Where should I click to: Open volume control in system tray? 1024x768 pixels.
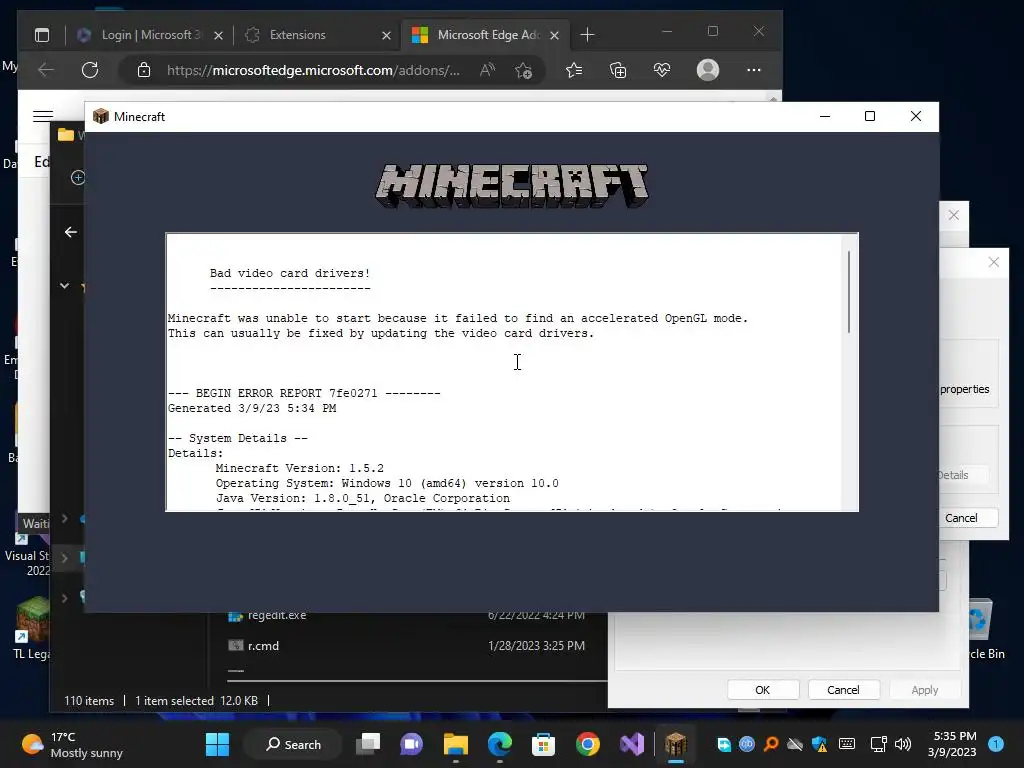(x=903, y=744)
